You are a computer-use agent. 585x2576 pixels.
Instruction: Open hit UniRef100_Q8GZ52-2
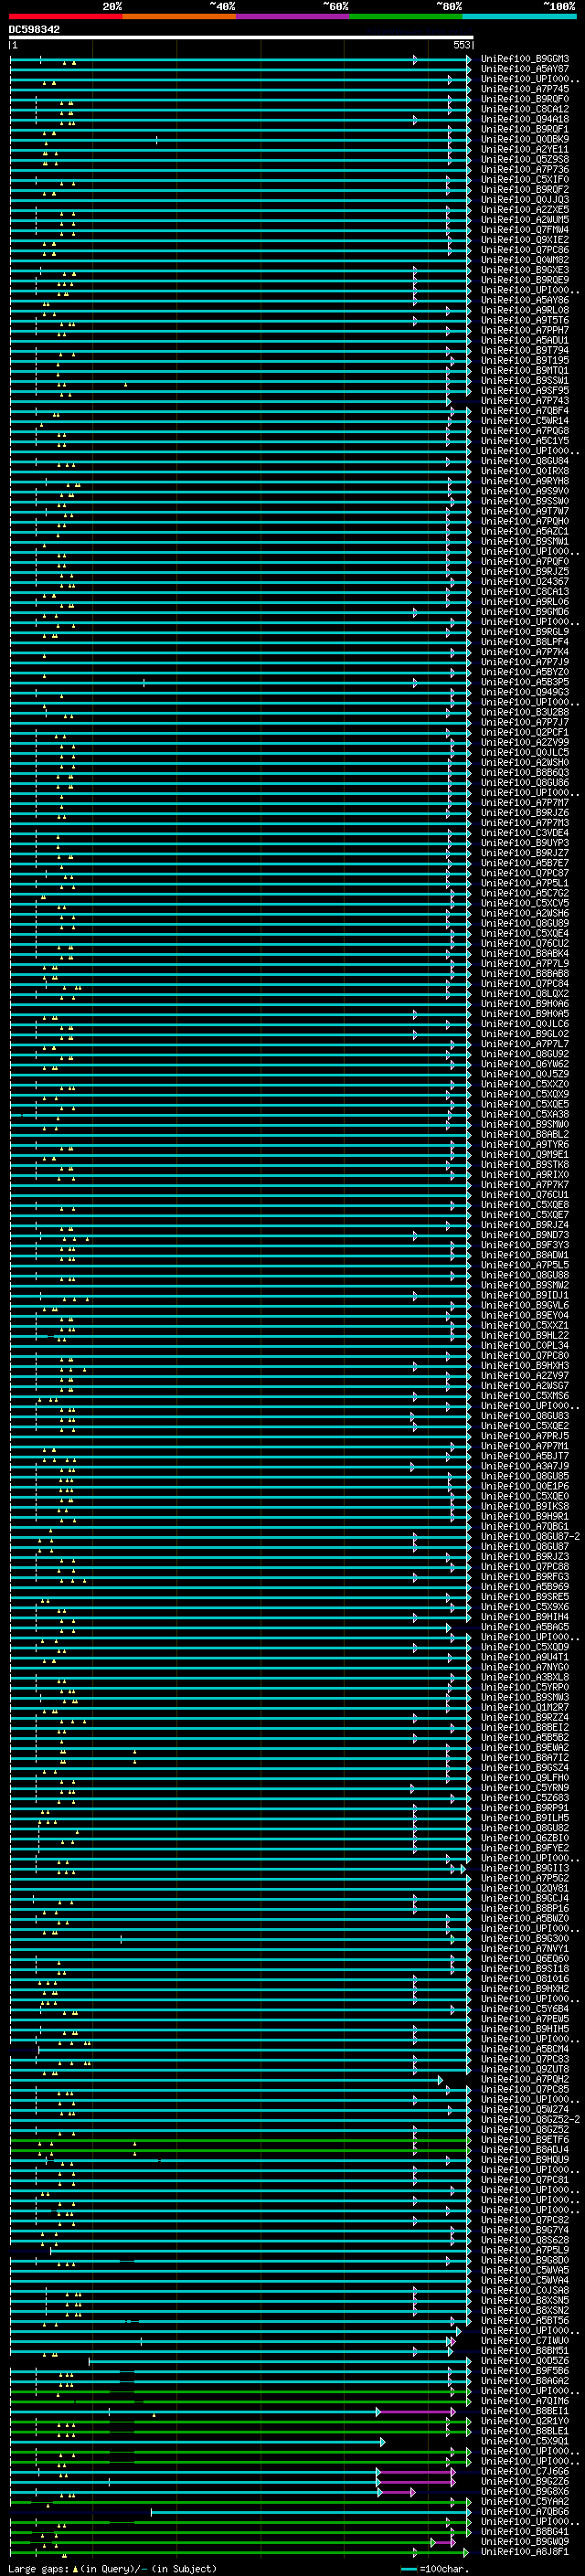(530, 2119)
